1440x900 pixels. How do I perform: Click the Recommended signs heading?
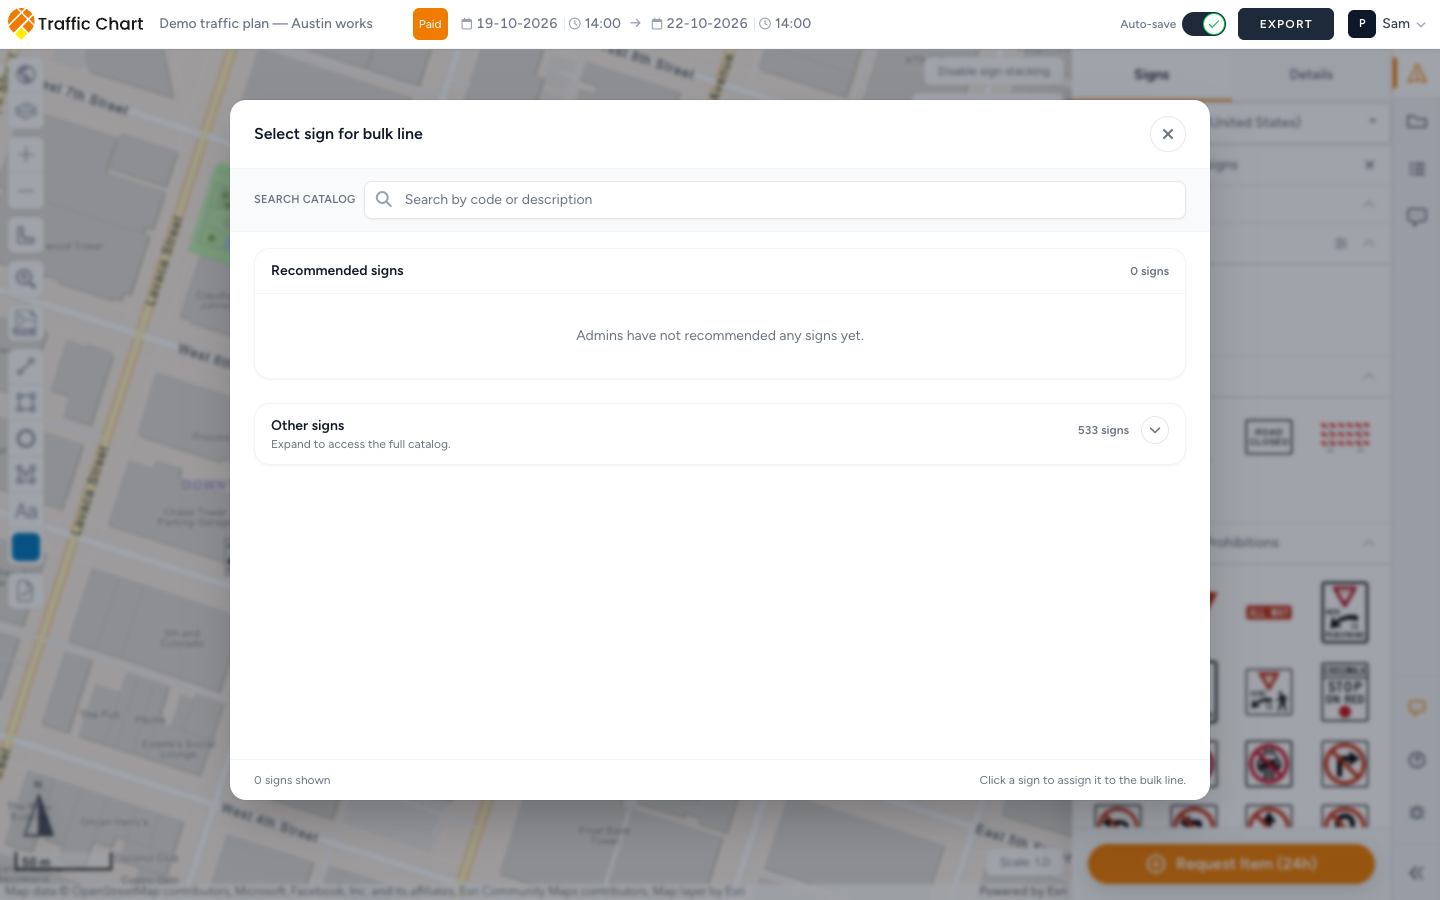337,271
